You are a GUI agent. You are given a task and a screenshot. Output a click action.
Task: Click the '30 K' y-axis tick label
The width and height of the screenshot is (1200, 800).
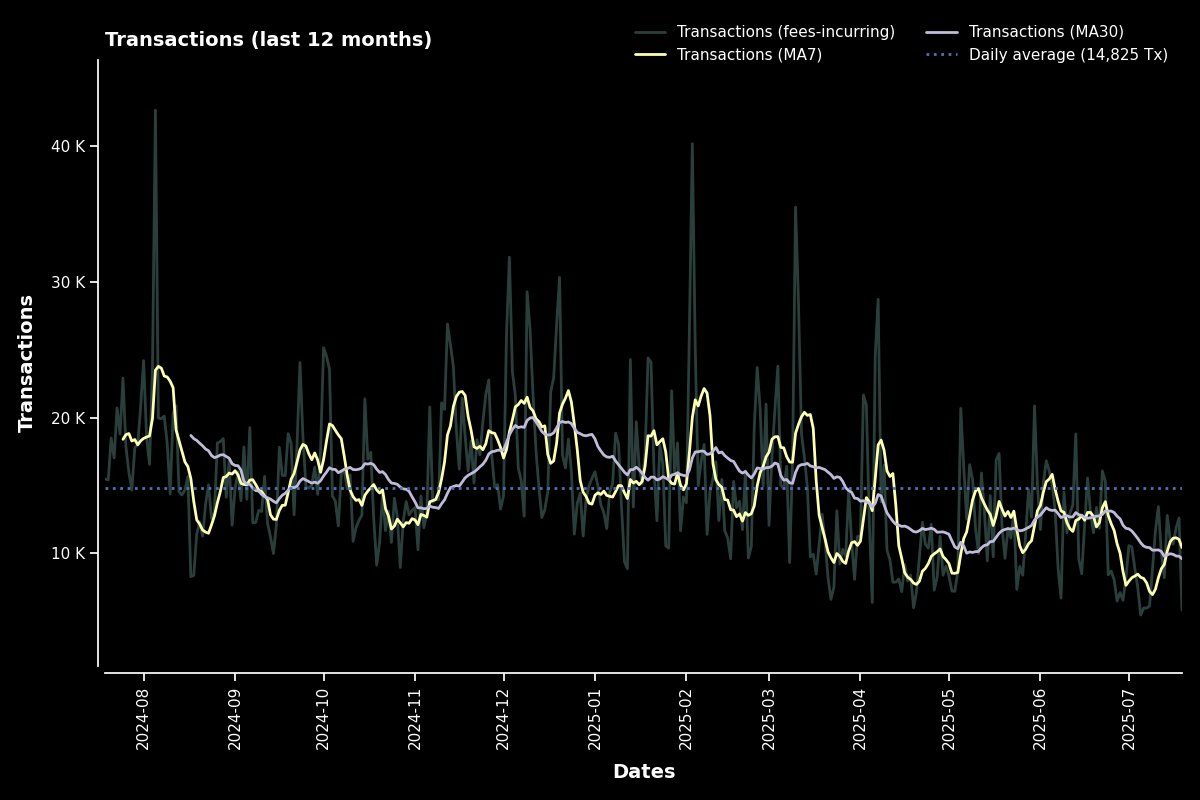point(68,282)
